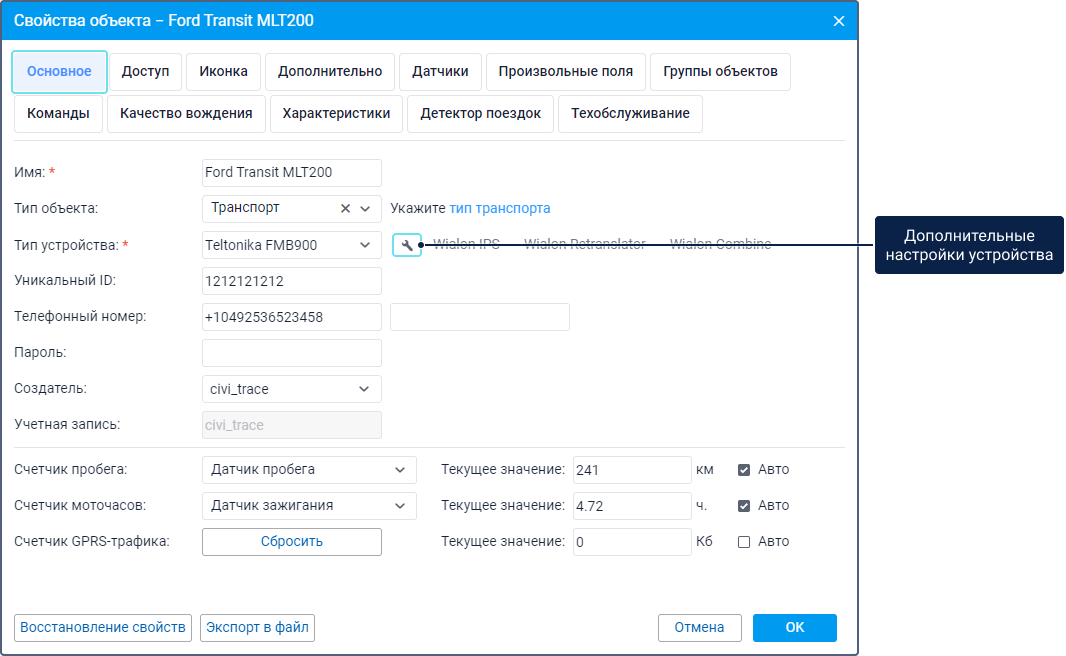This screenshot has width=1066, height=656.
Task: Toggle Auto for mileage counter
Action: pyautogui.click(x=744, y=470)
